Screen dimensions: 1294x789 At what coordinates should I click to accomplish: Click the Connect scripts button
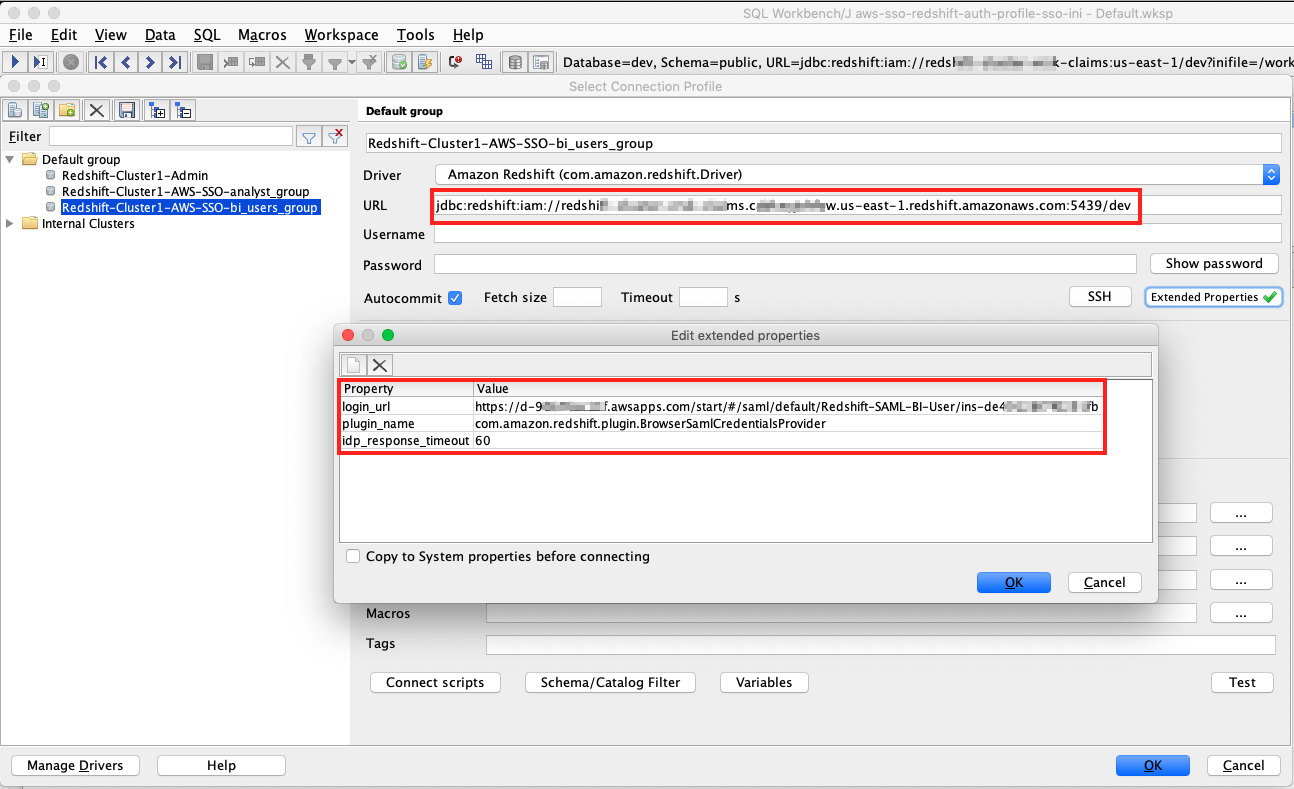[x=435, y=683]
